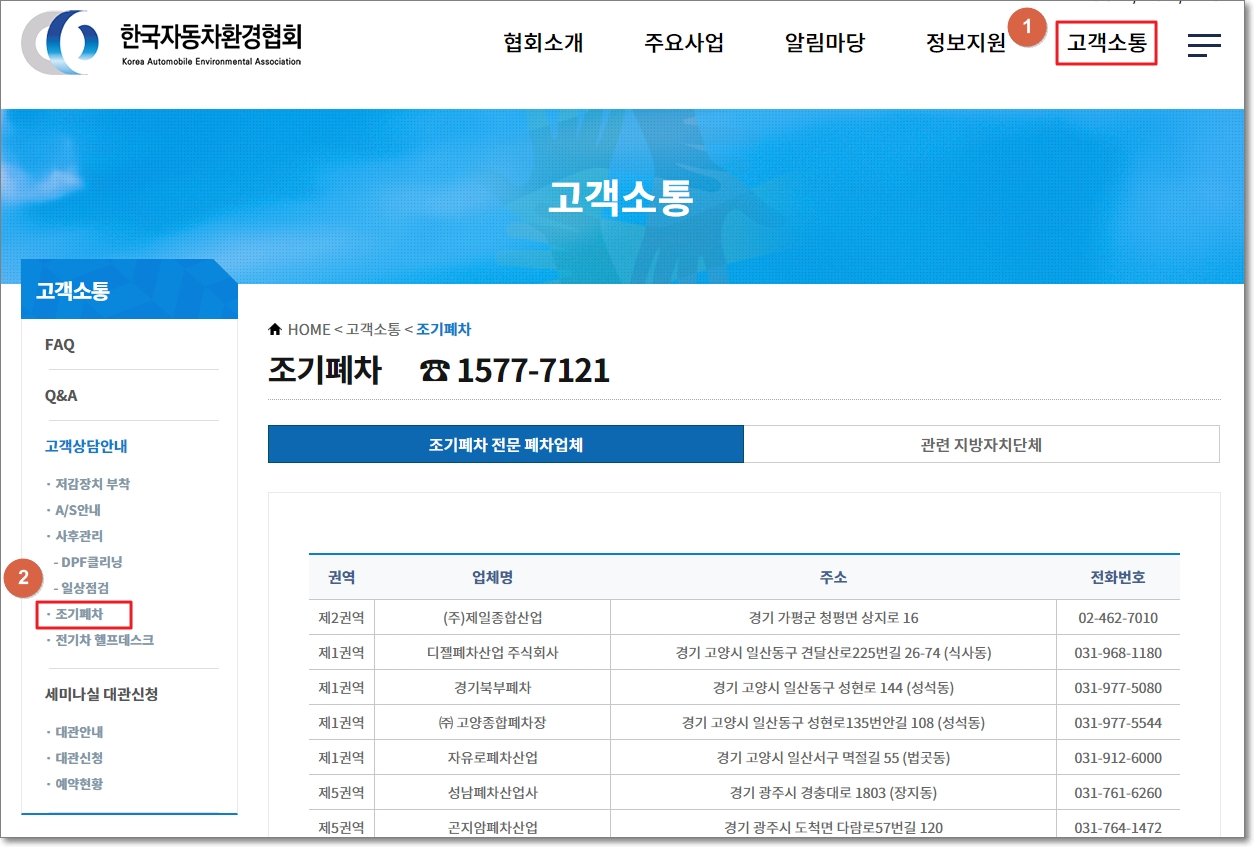Screen dimensions: 1254x847
Task: Click the 주소 column header
Action: pyautogui.click(x=833, y=577)
